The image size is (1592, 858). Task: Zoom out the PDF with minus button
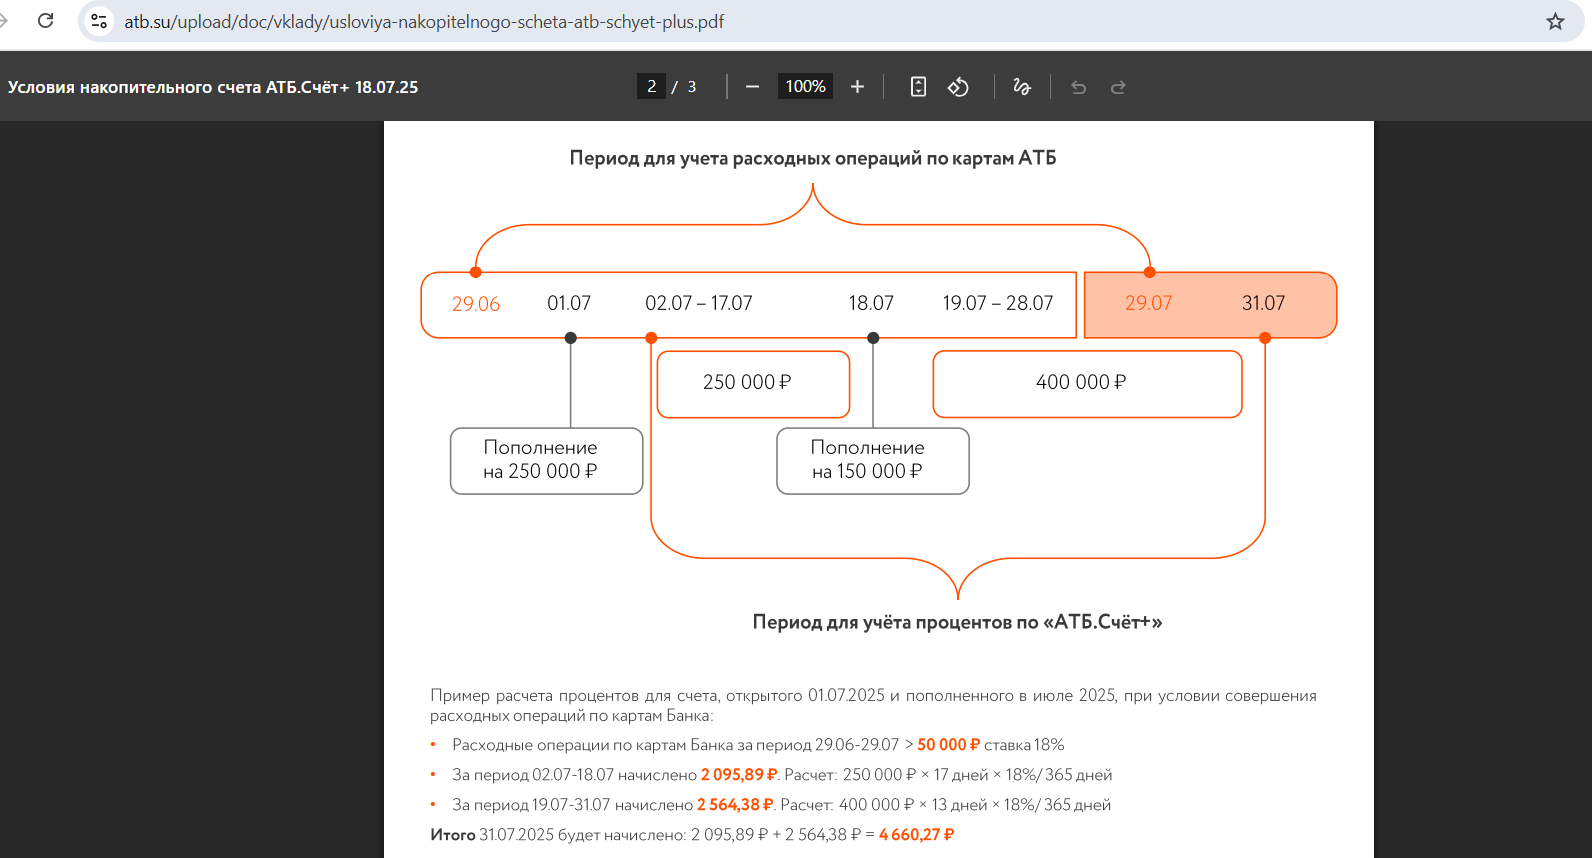tap(752, 87)
